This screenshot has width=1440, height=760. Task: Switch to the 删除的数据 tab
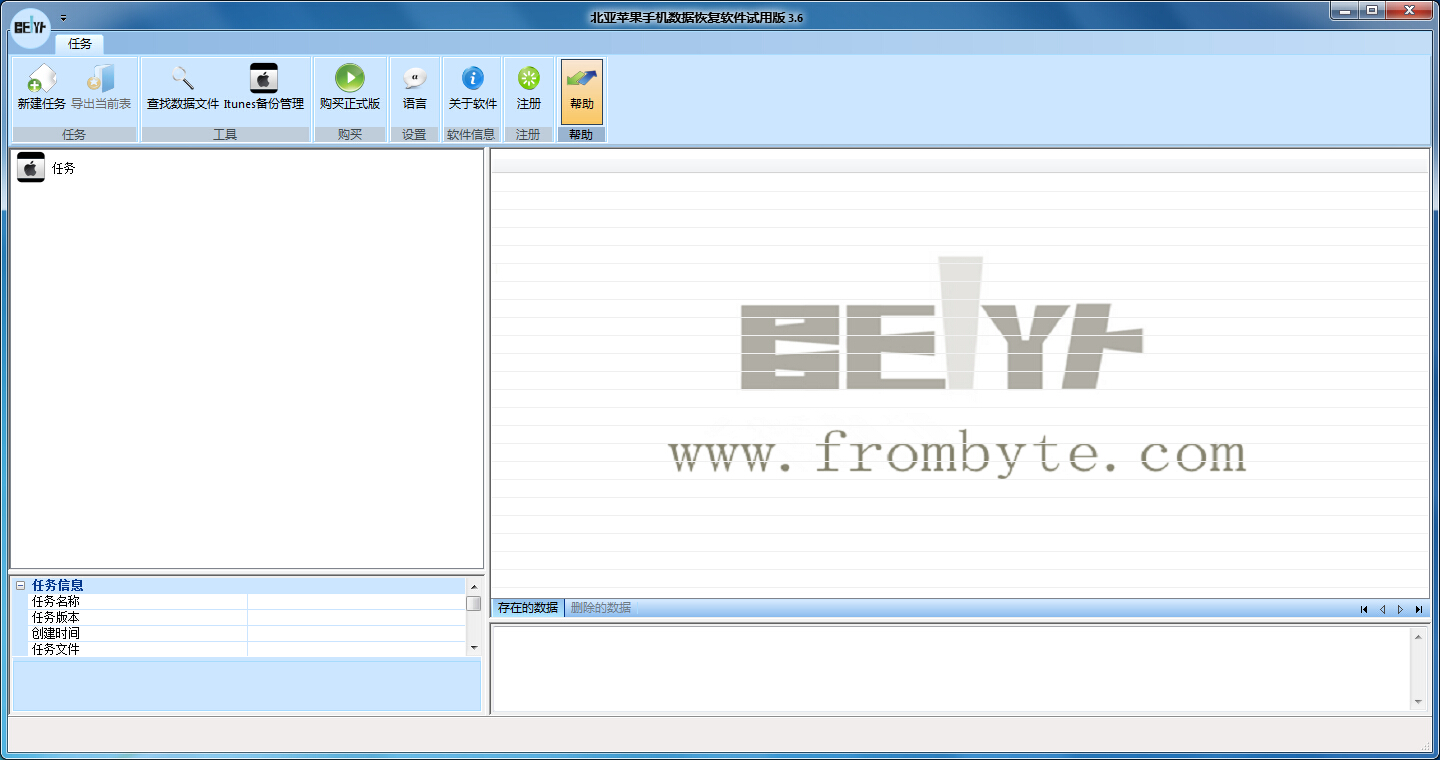(600, 608)
